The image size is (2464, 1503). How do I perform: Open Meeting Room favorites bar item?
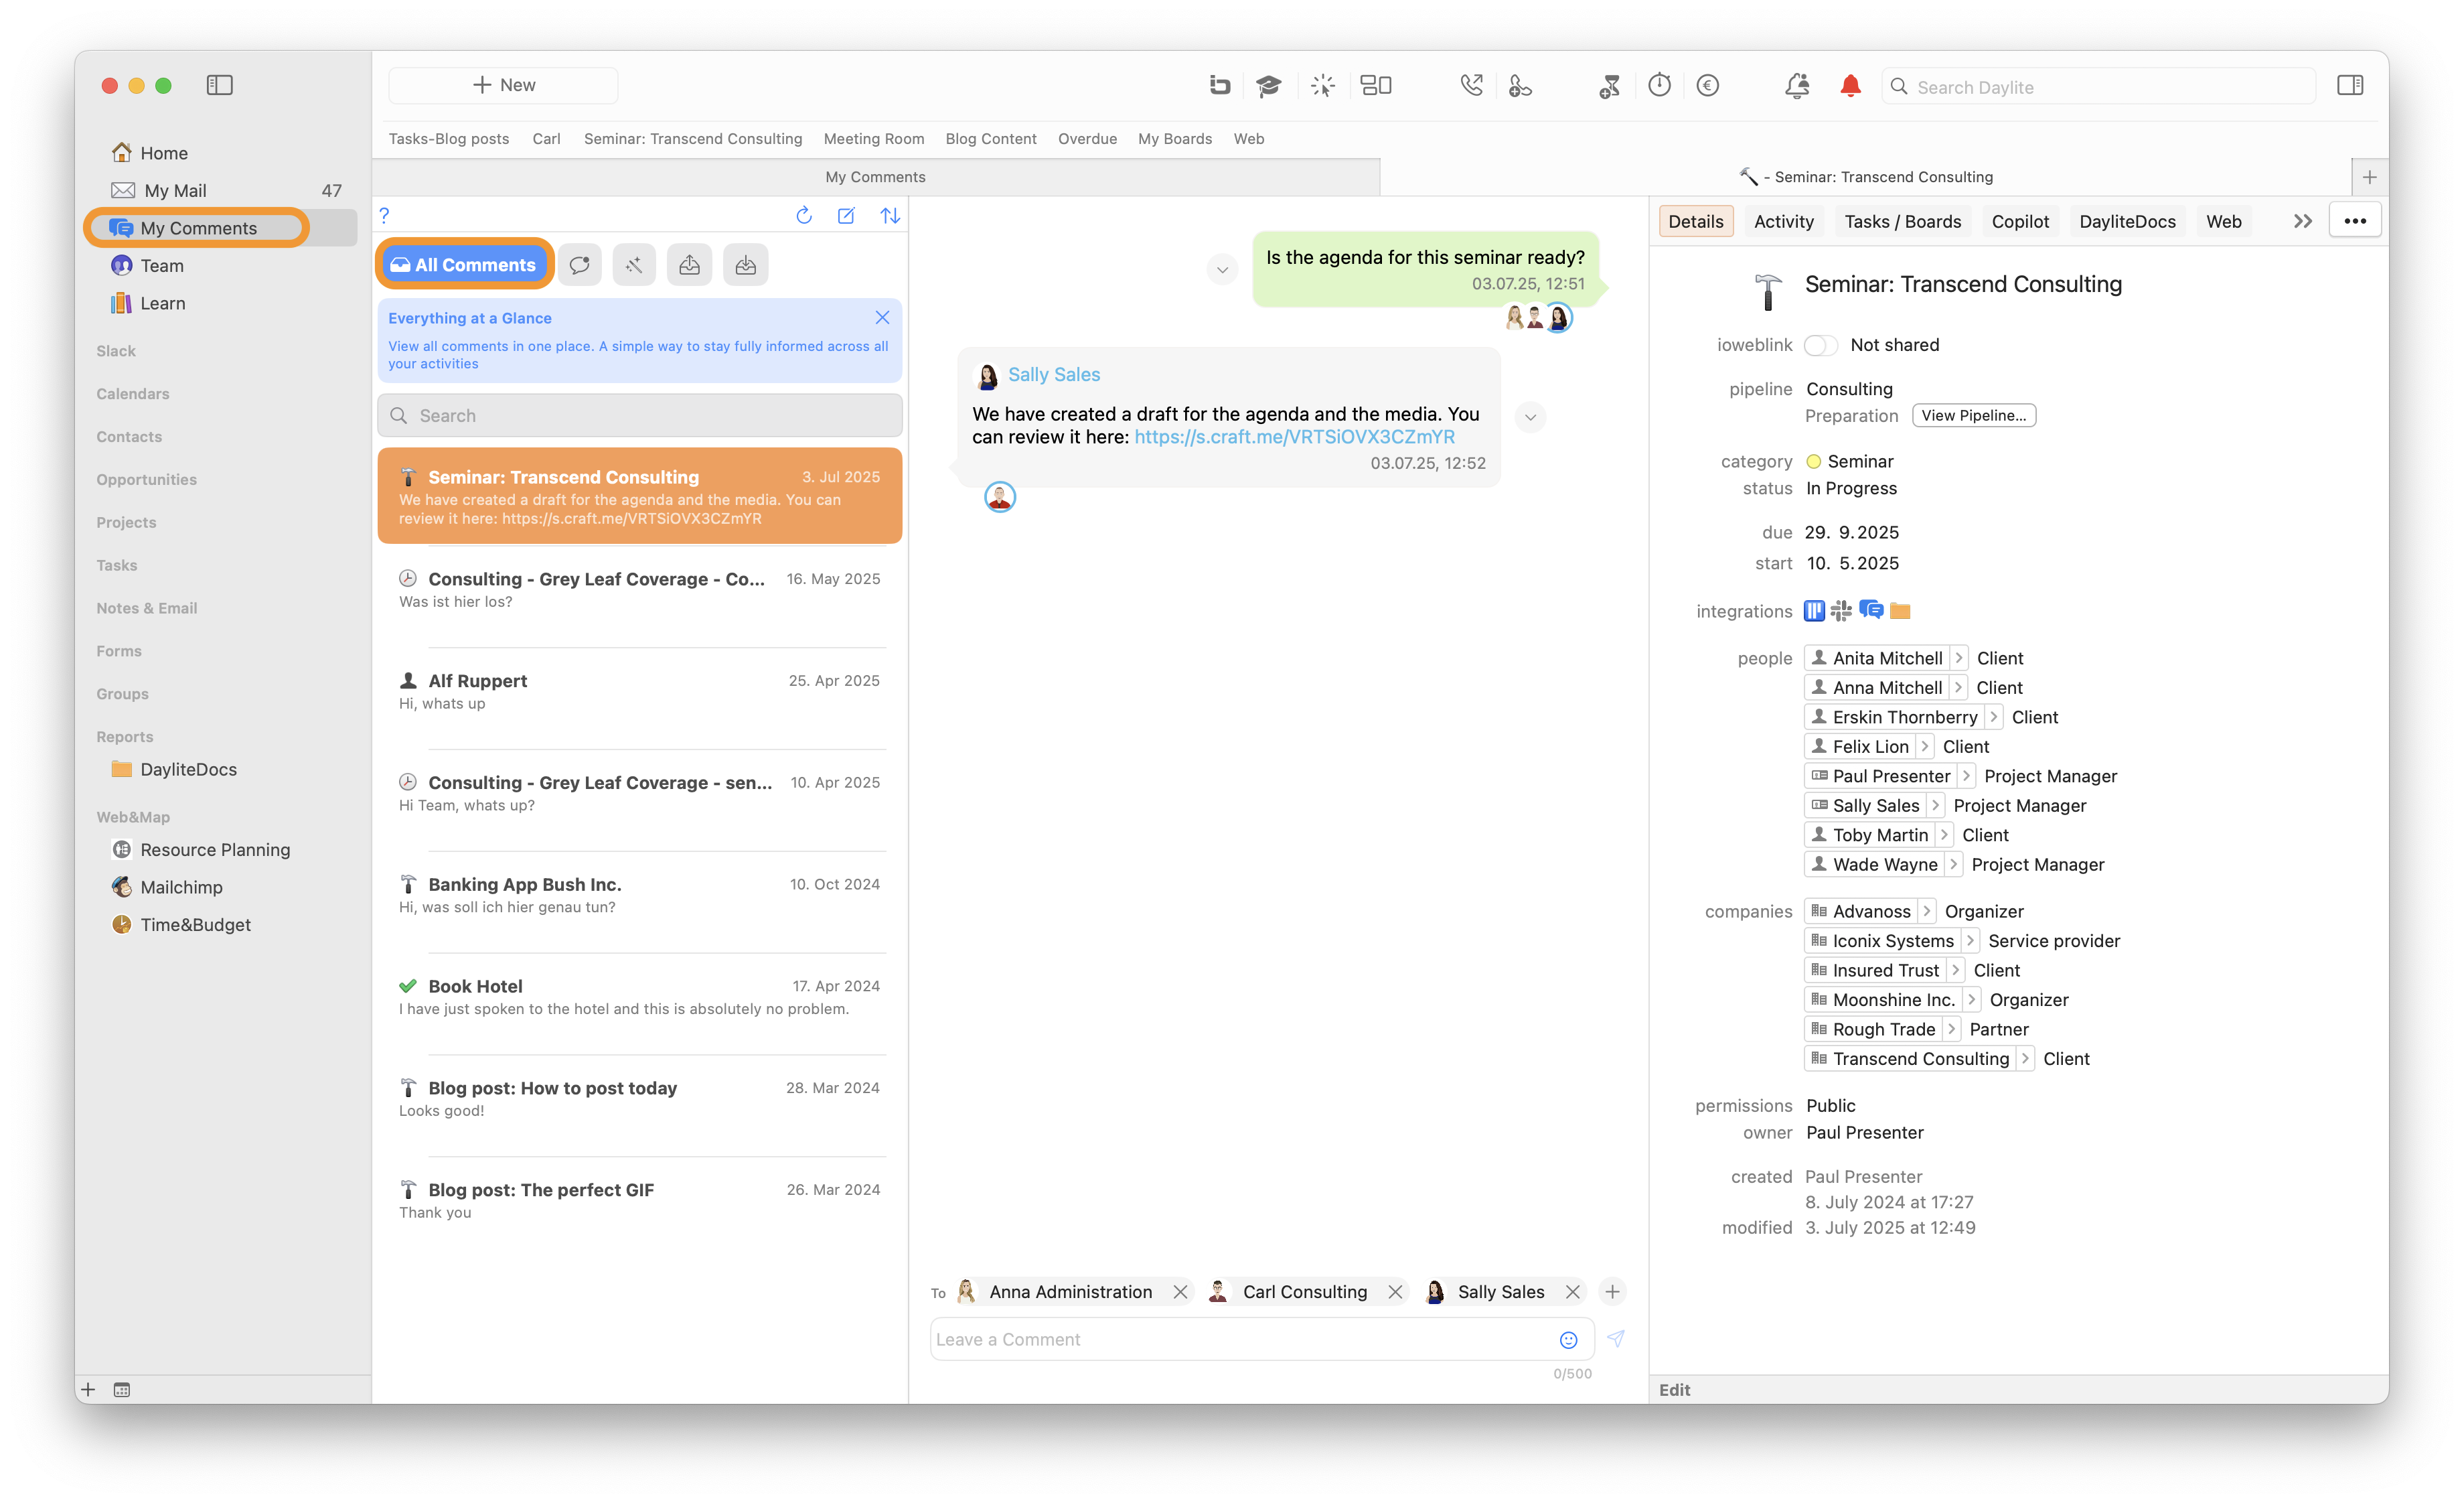tap(874, 139)
